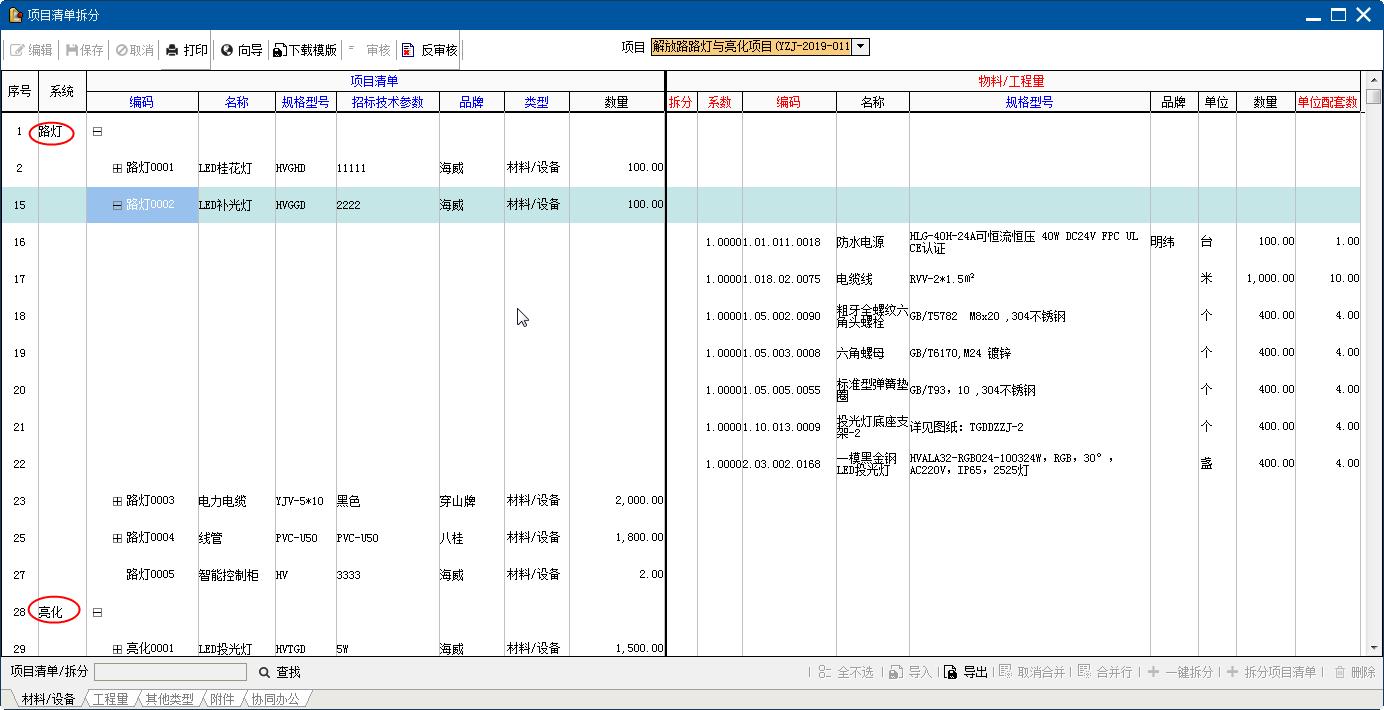Image resolution: width=1384 pixels, height=710 pixels.
Task: Click the 查找 search magnifier icon
Action: (x=264, y=672)
